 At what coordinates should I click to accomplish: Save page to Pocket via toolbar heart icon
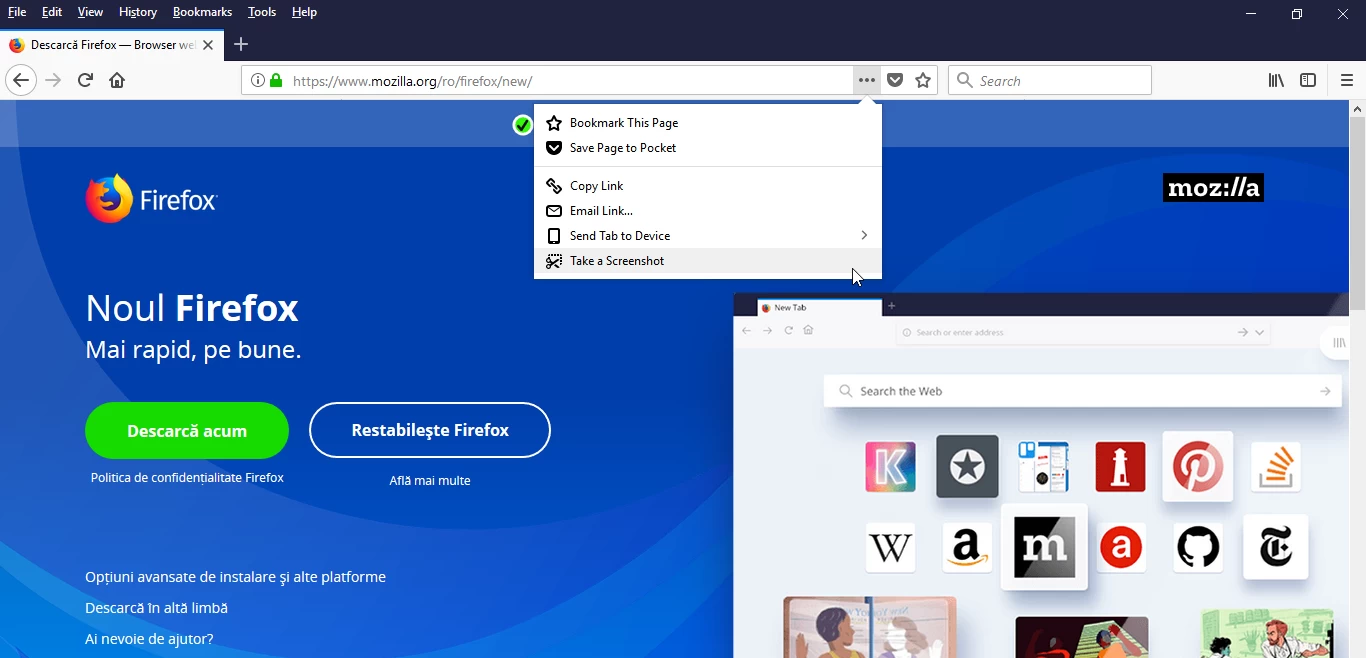point(895,80)
